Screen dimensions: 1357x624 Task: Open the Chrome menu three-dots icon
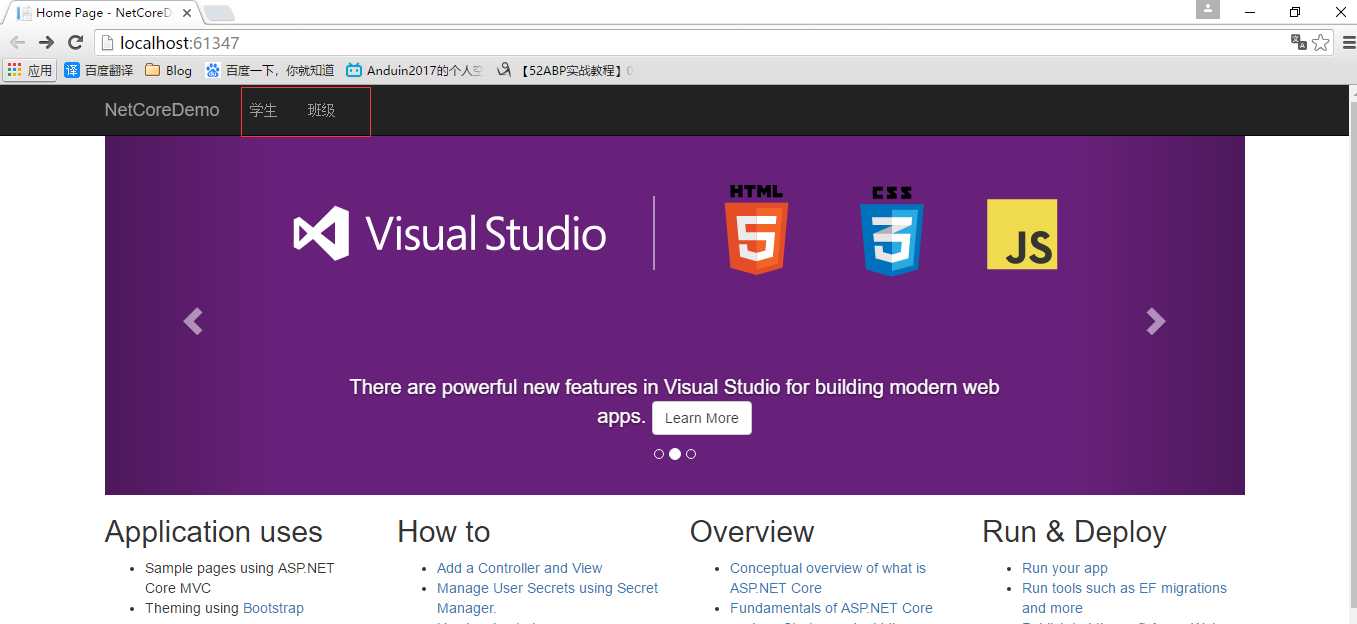(x=1347, y=42)
